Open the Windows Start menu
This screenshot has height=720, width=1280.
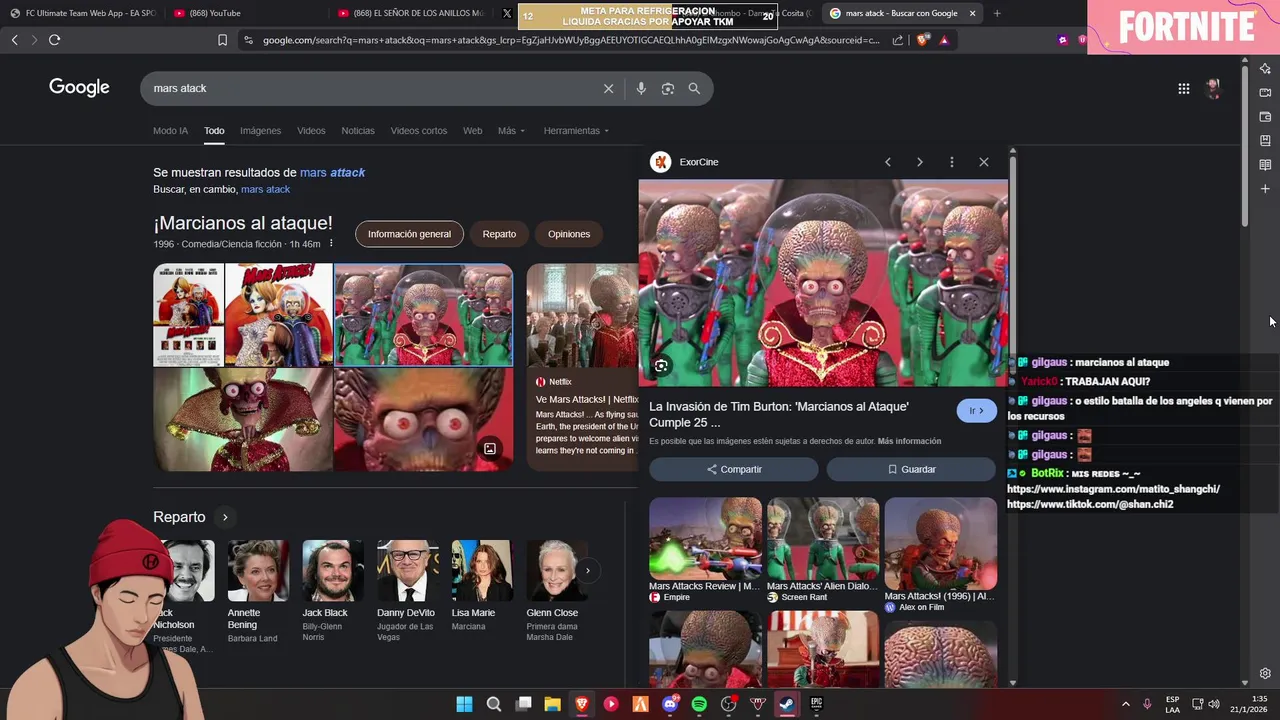464,704
